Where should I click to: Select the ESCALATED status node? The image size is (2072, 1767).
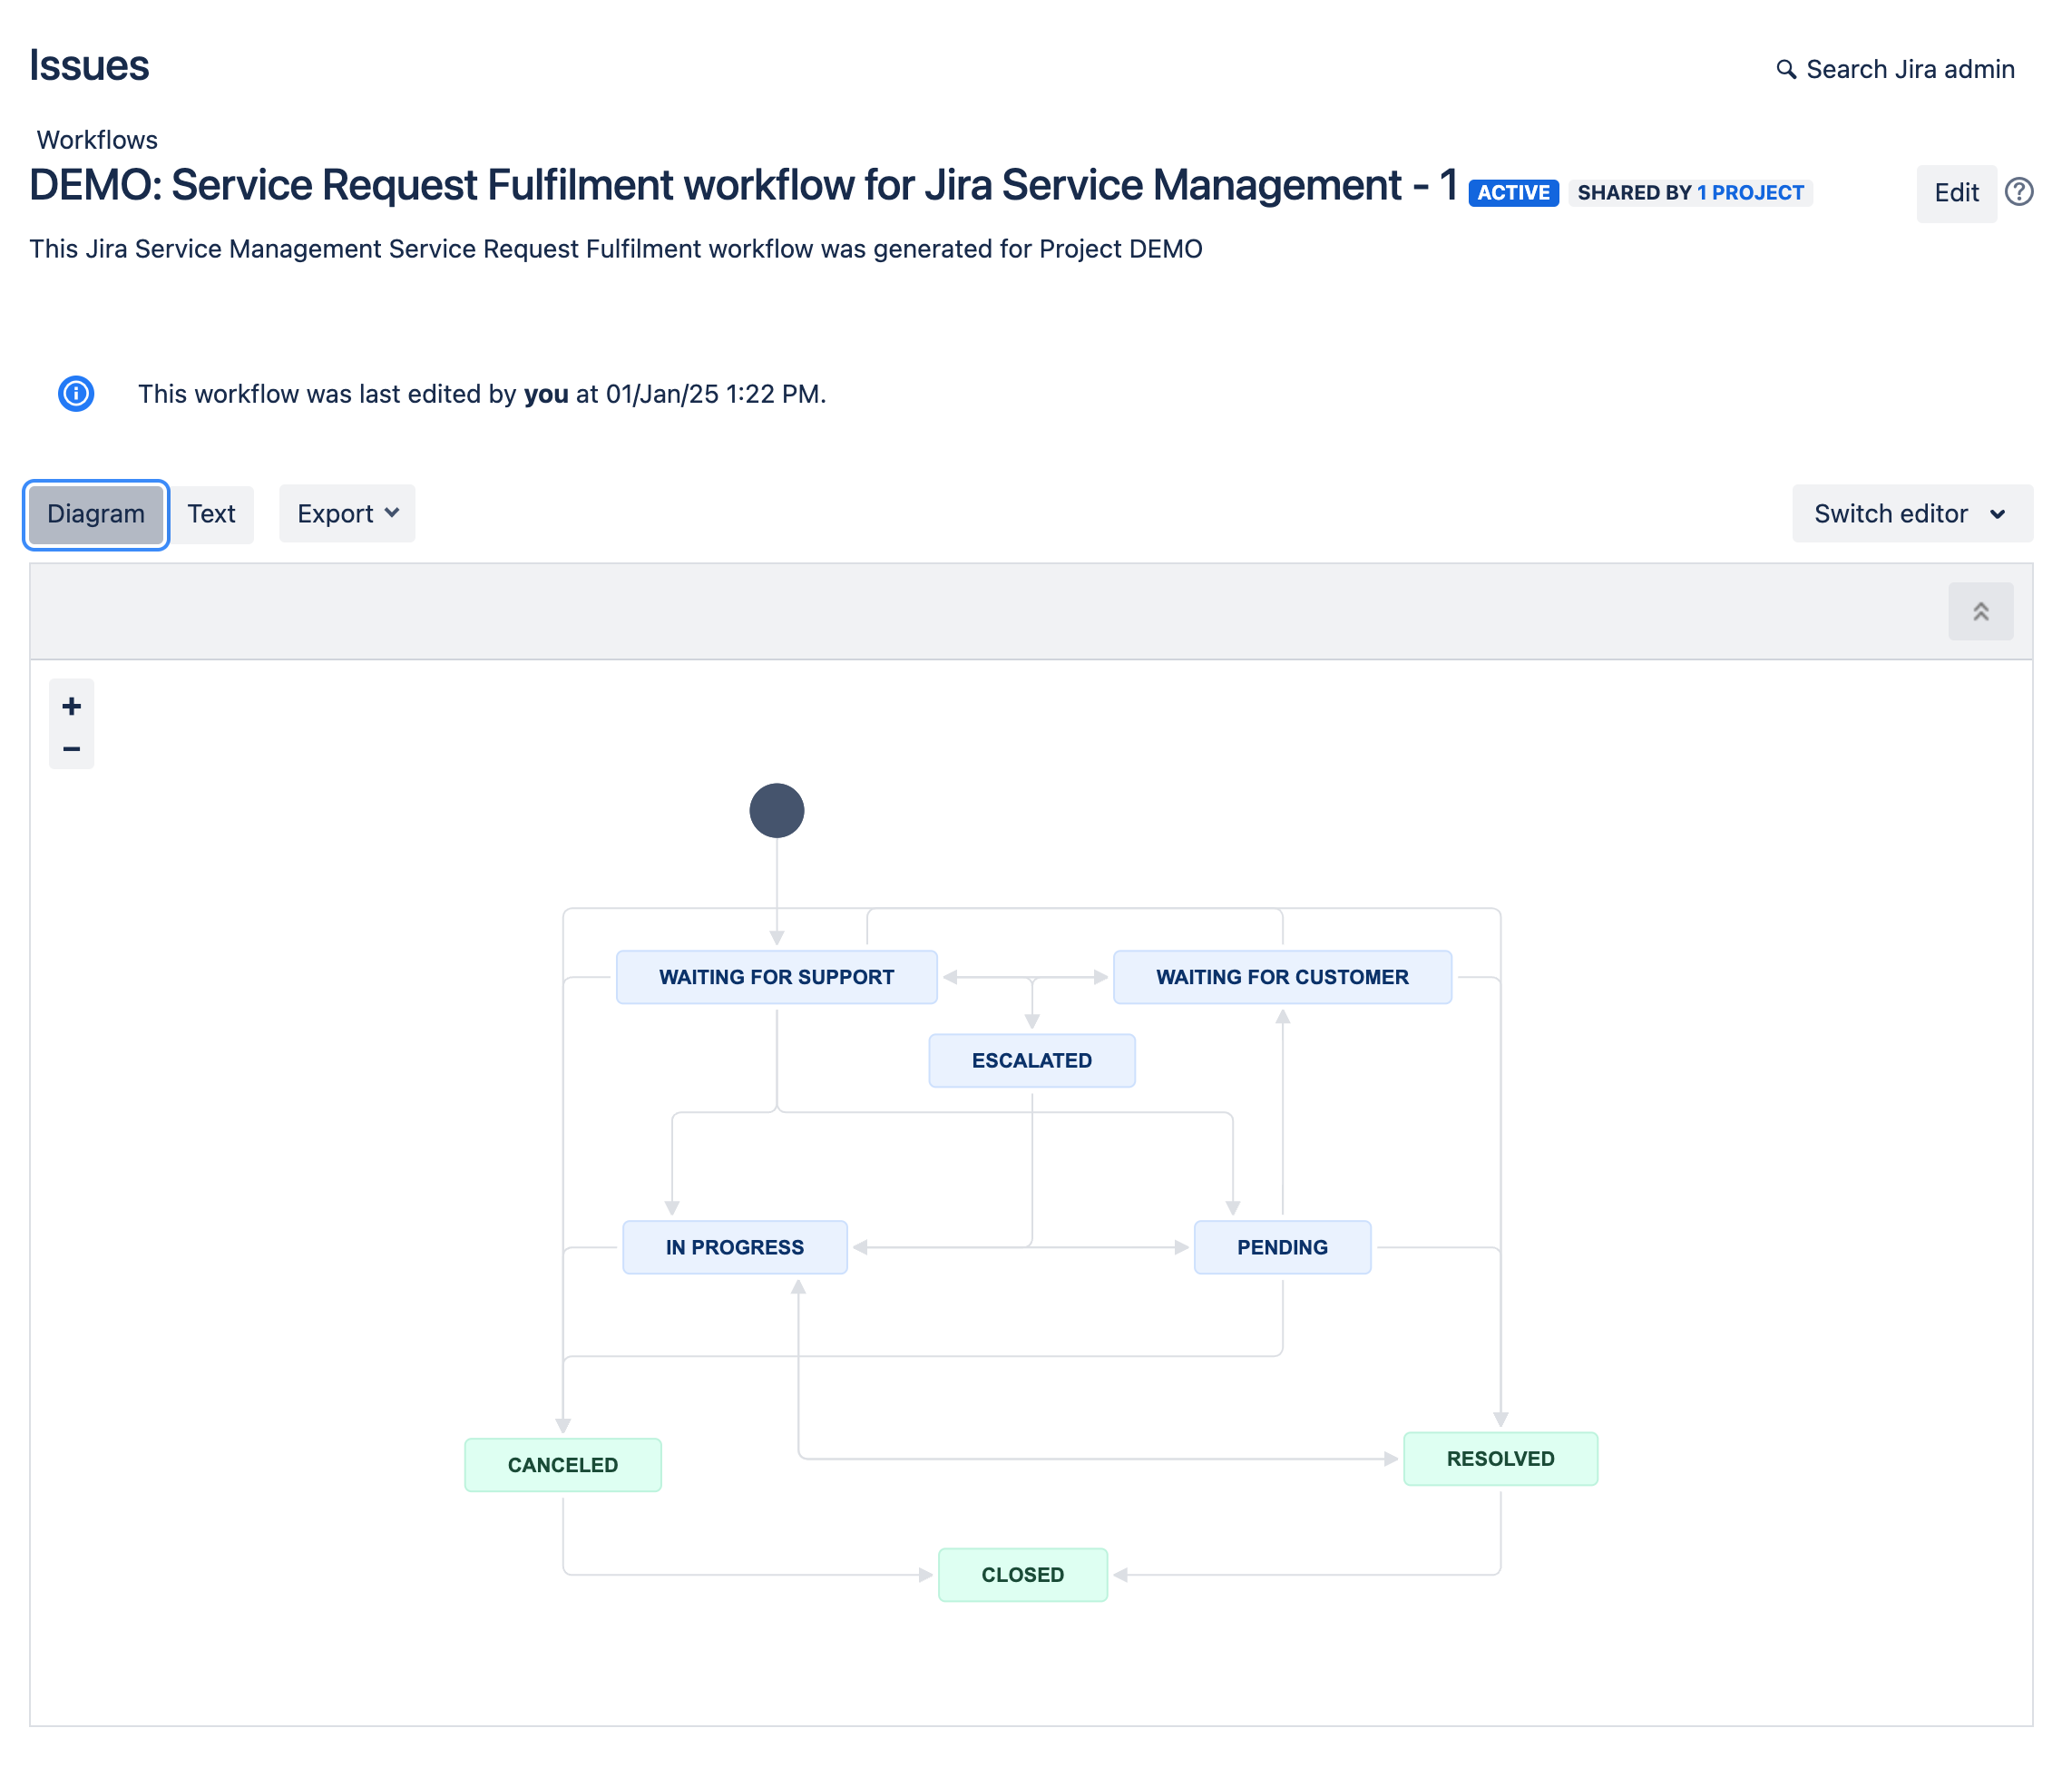point(1031,1060)
